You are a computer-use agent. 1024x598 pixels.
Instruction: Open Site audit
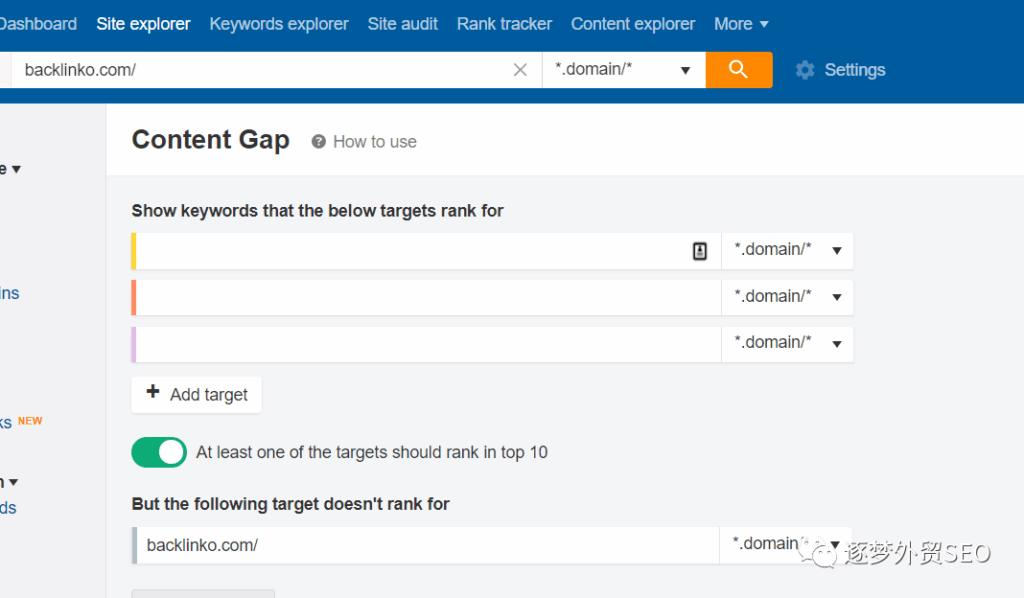click(x=402, y=24)
